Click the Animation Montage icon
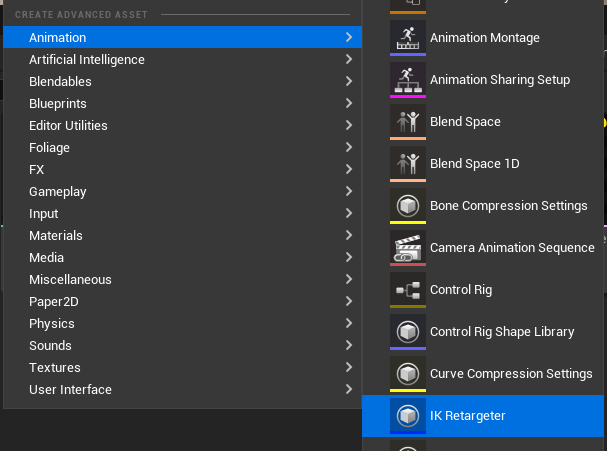 point(408,38)
